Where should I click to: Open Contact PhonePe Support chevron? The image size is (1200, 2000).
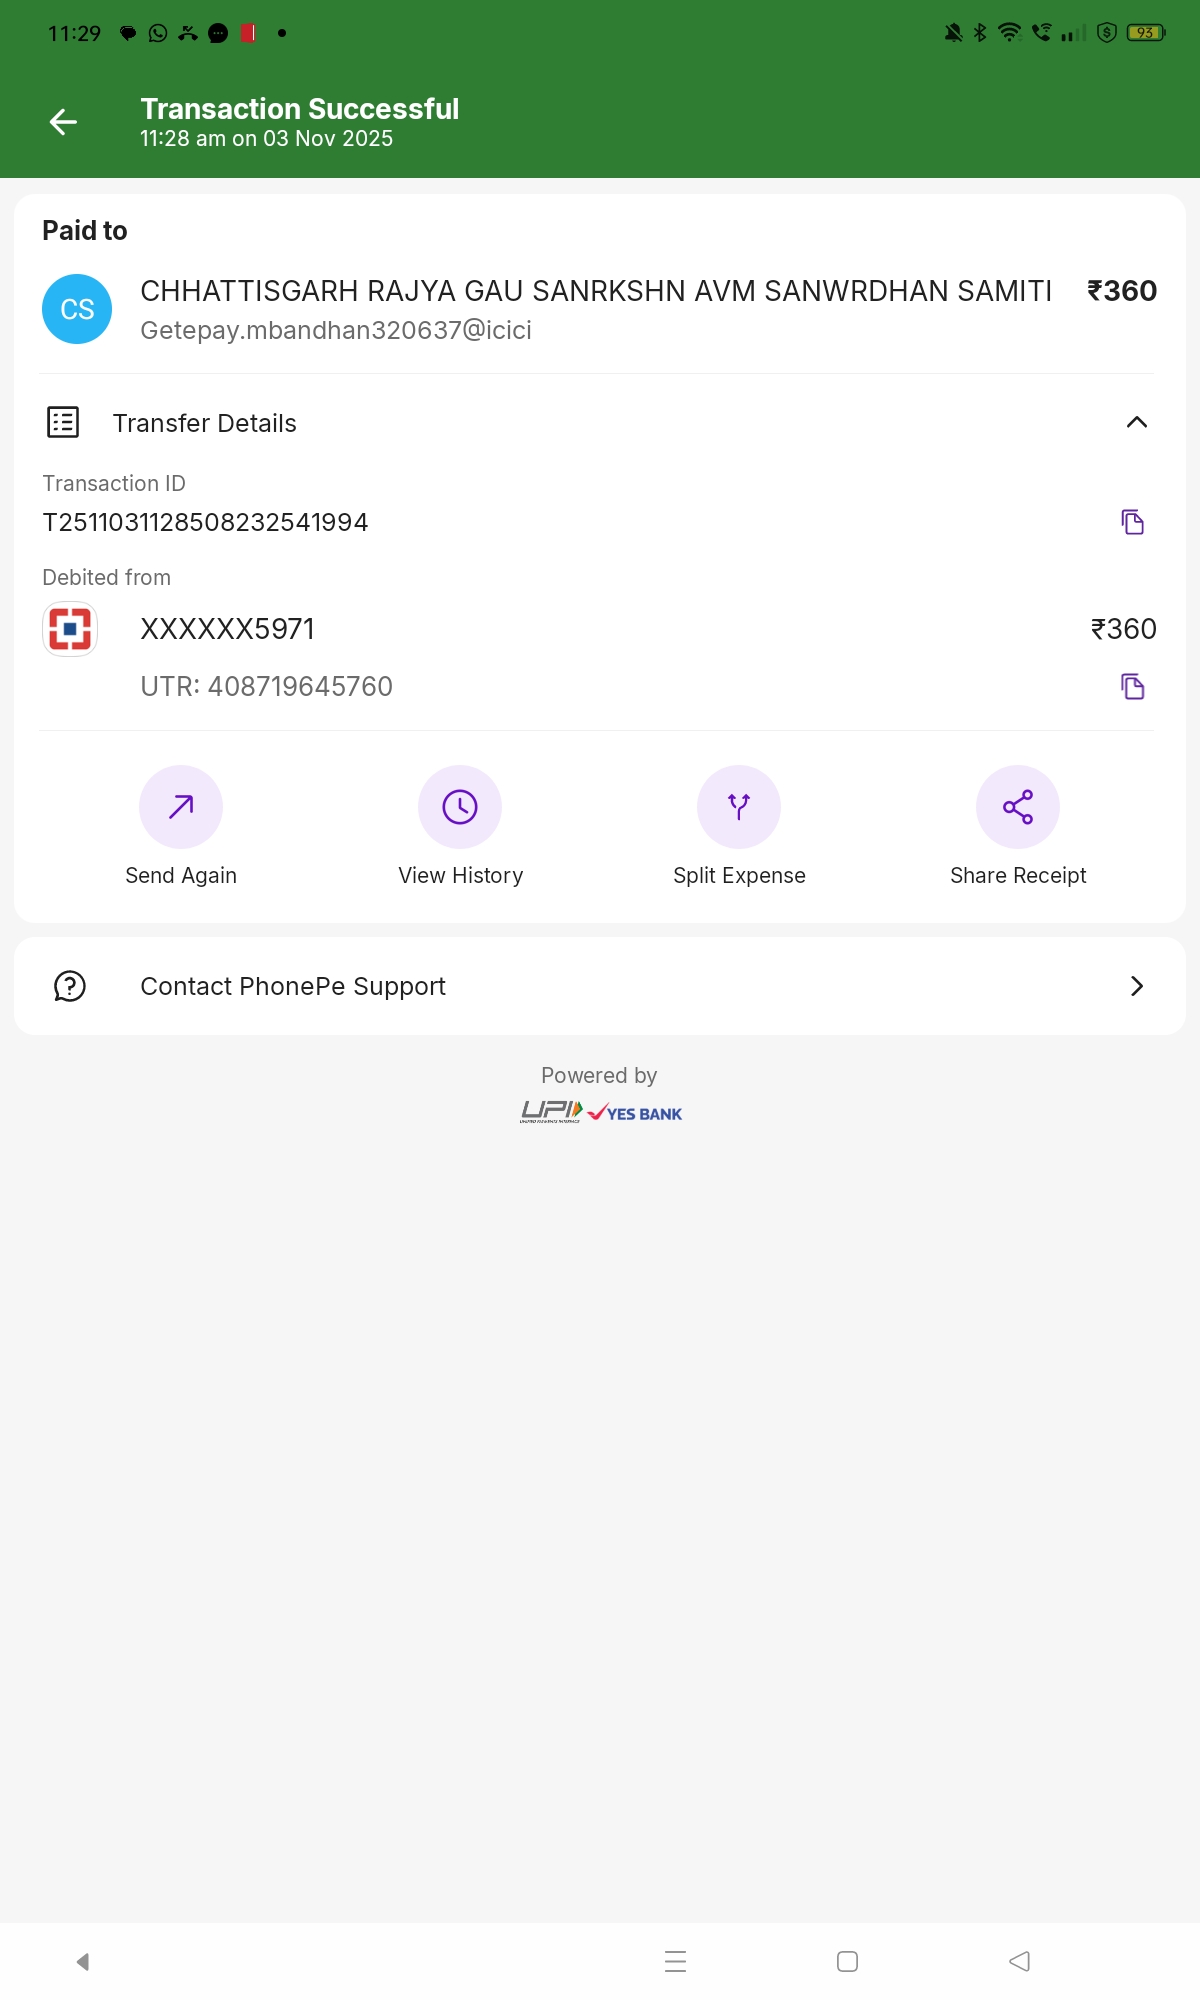pos(1136,986)
